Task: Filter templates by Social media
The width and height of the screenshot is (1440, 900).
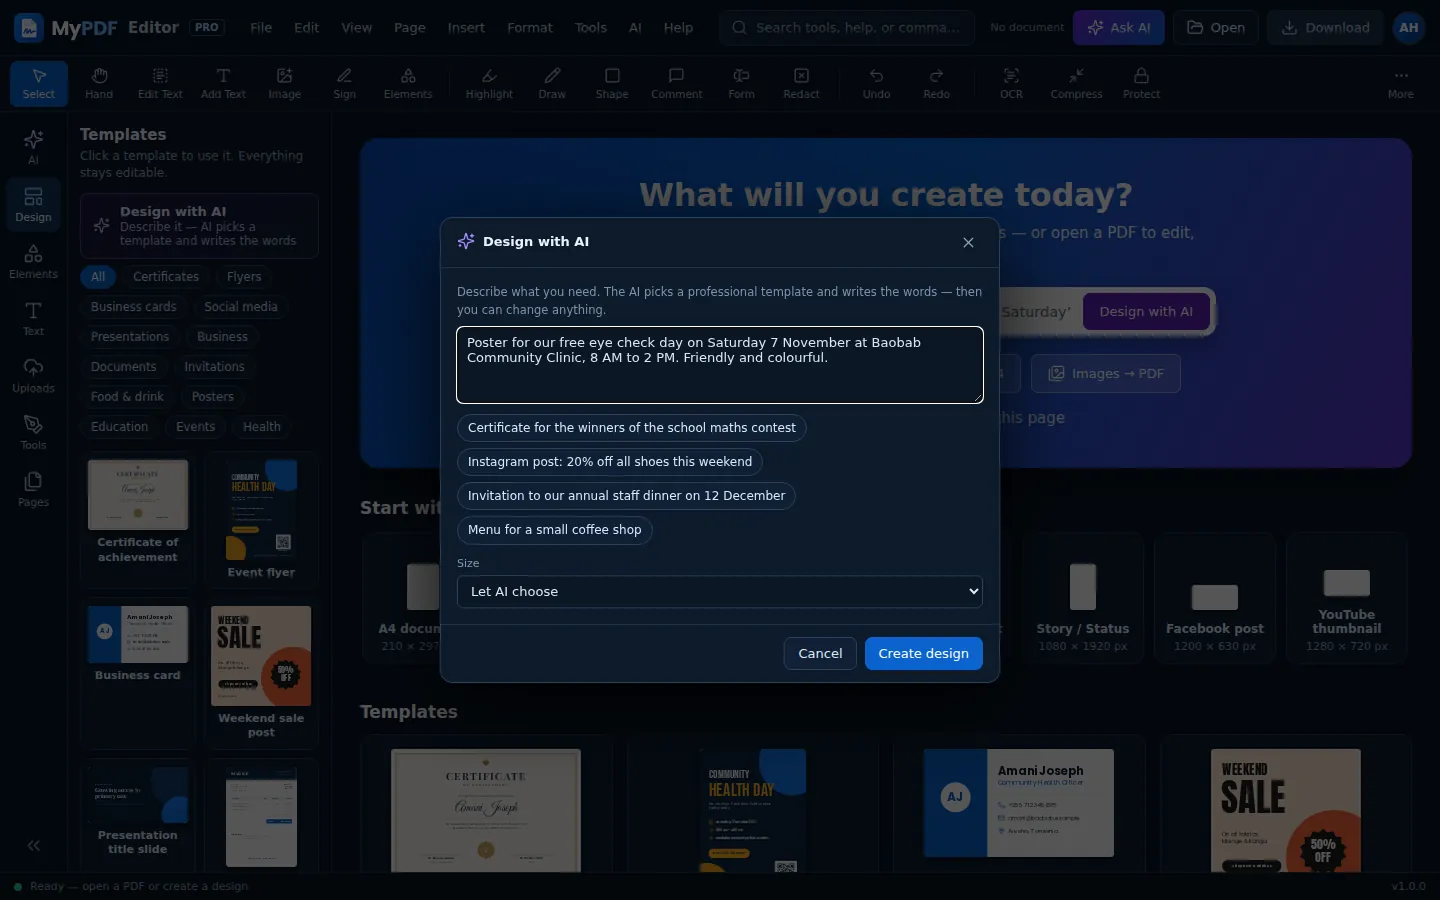Action: tap(241, 307)
